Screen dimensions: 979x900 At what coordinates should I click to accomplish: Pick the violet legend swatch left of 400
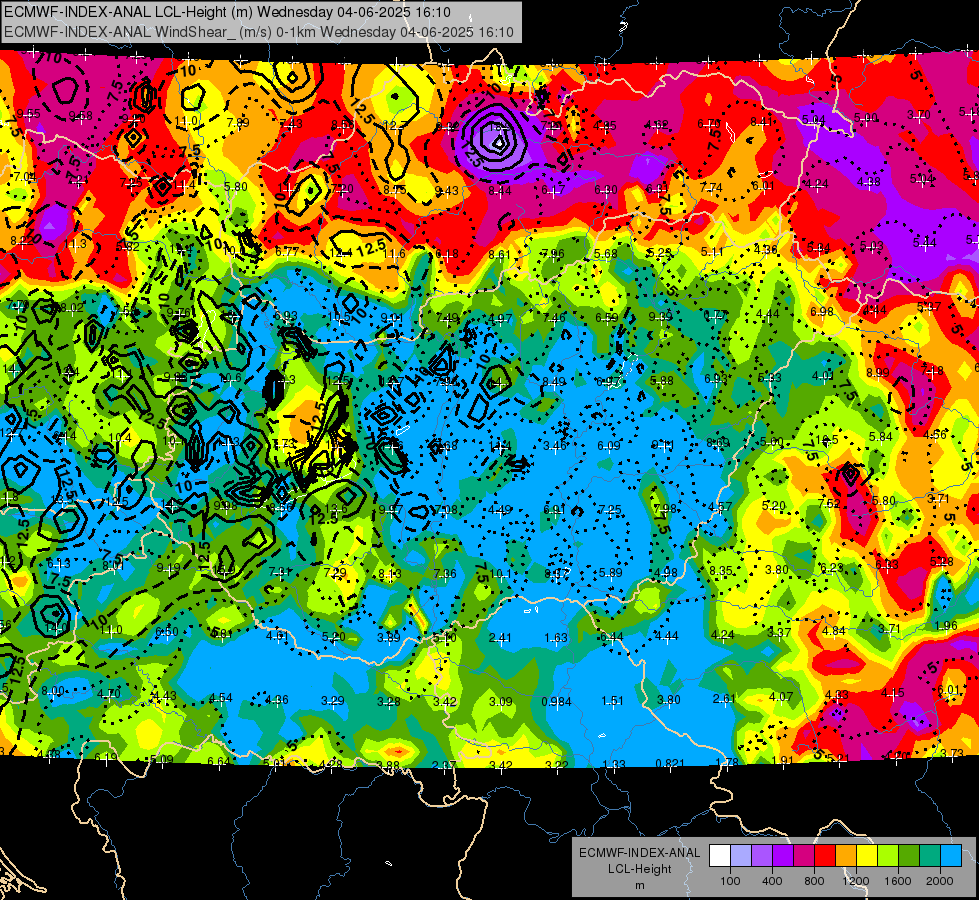[x=762, y=856]
